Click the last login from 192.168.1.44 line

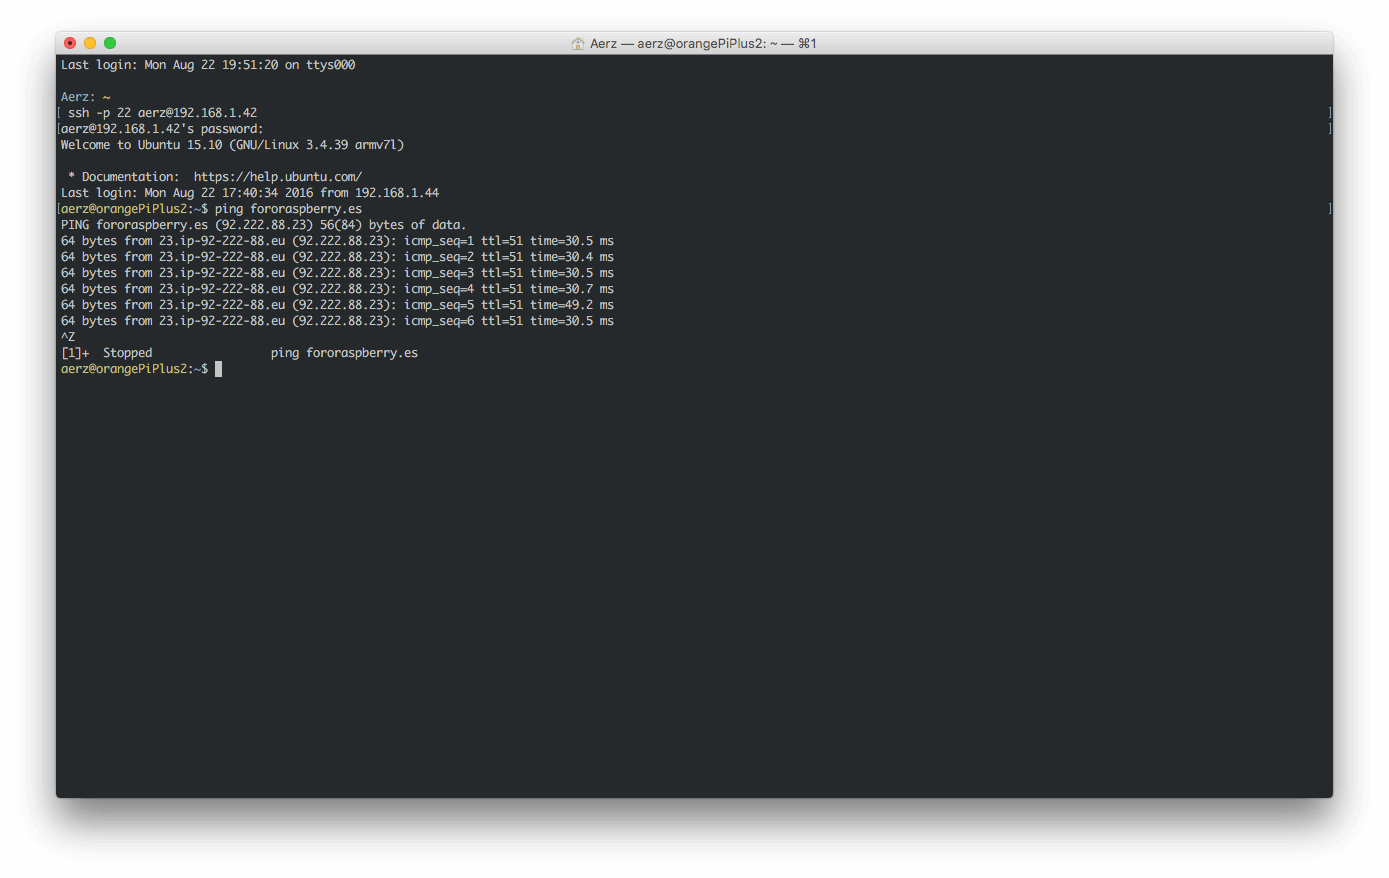pyautogui.click(x=250, y=193)
